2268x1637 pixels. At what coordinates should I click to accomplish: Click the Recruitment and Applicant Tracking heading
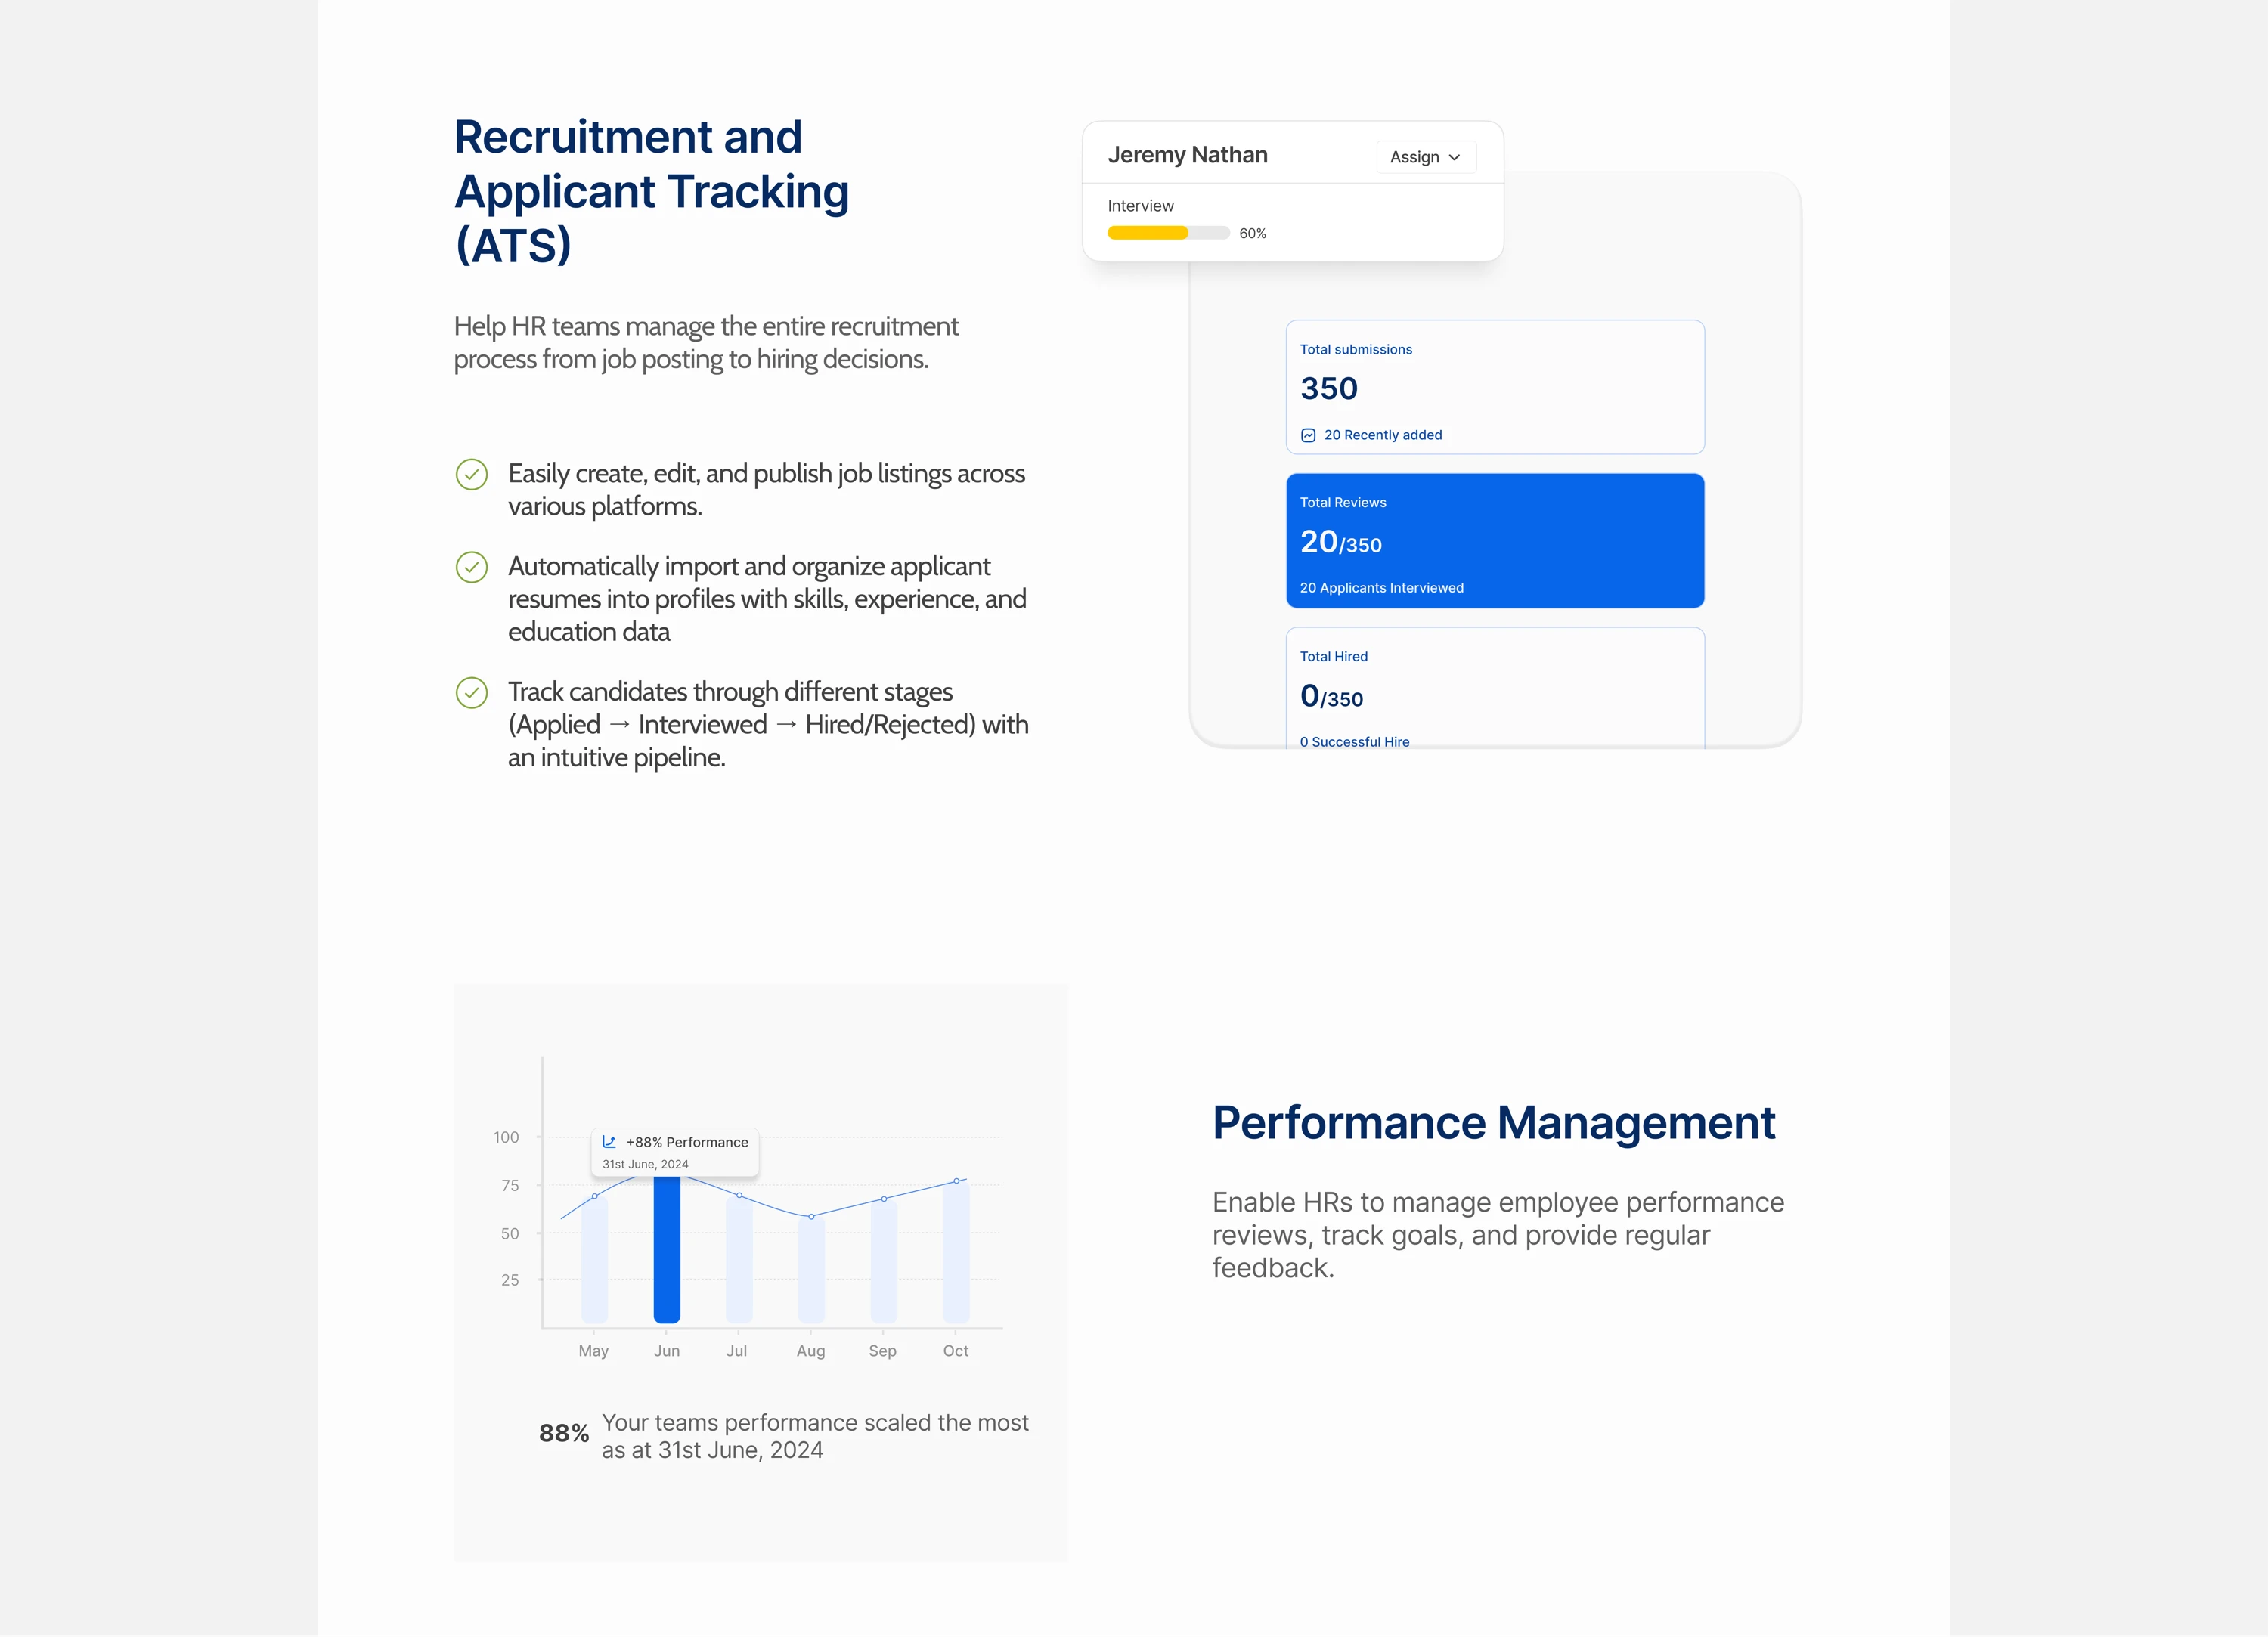coord(652,191)
